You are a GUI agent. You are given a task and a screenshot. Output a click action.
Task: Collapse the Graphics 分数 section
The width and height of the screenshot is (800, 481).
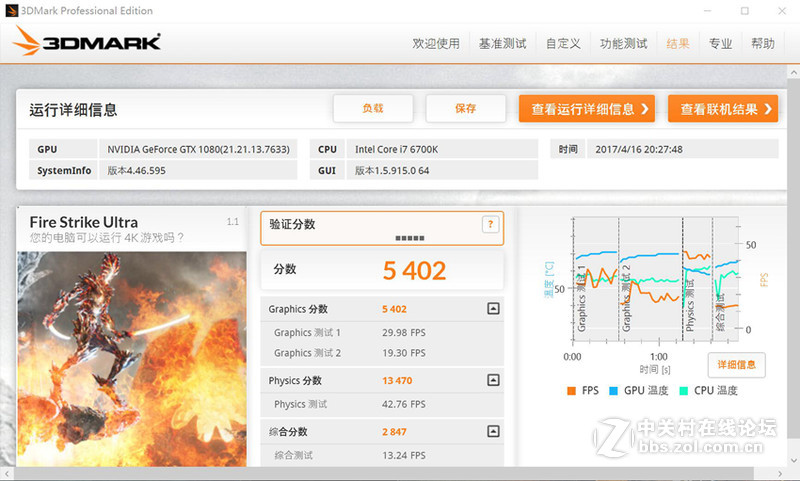pyautogui.click(x=493, y=309)
